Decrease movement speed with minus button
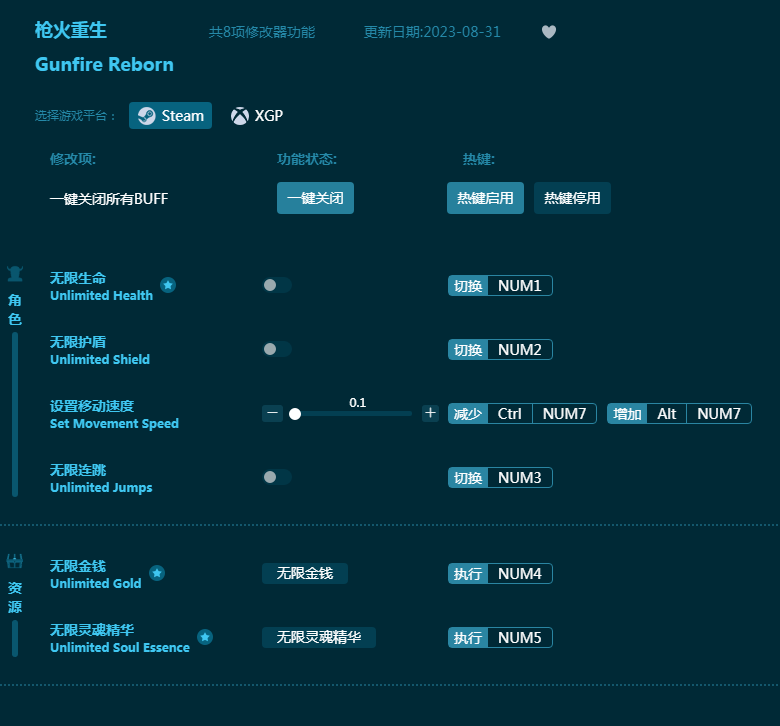This screenshot has height=726, width=780. [273, 413]
